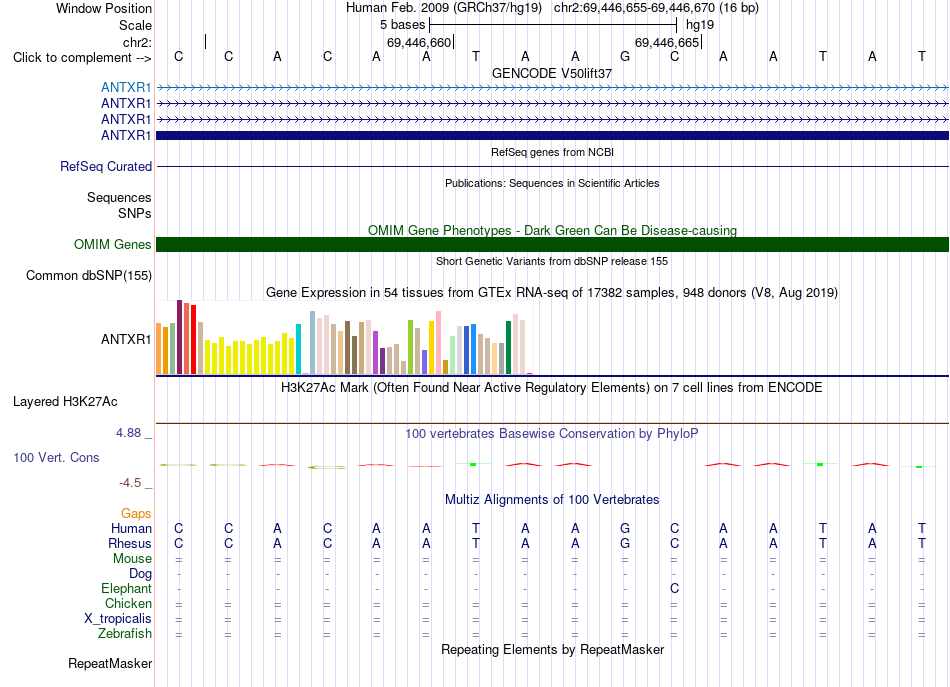The width and height of the screenshot is (950, 687).
Task: Select the Chicken species row label
Action: 128,603
